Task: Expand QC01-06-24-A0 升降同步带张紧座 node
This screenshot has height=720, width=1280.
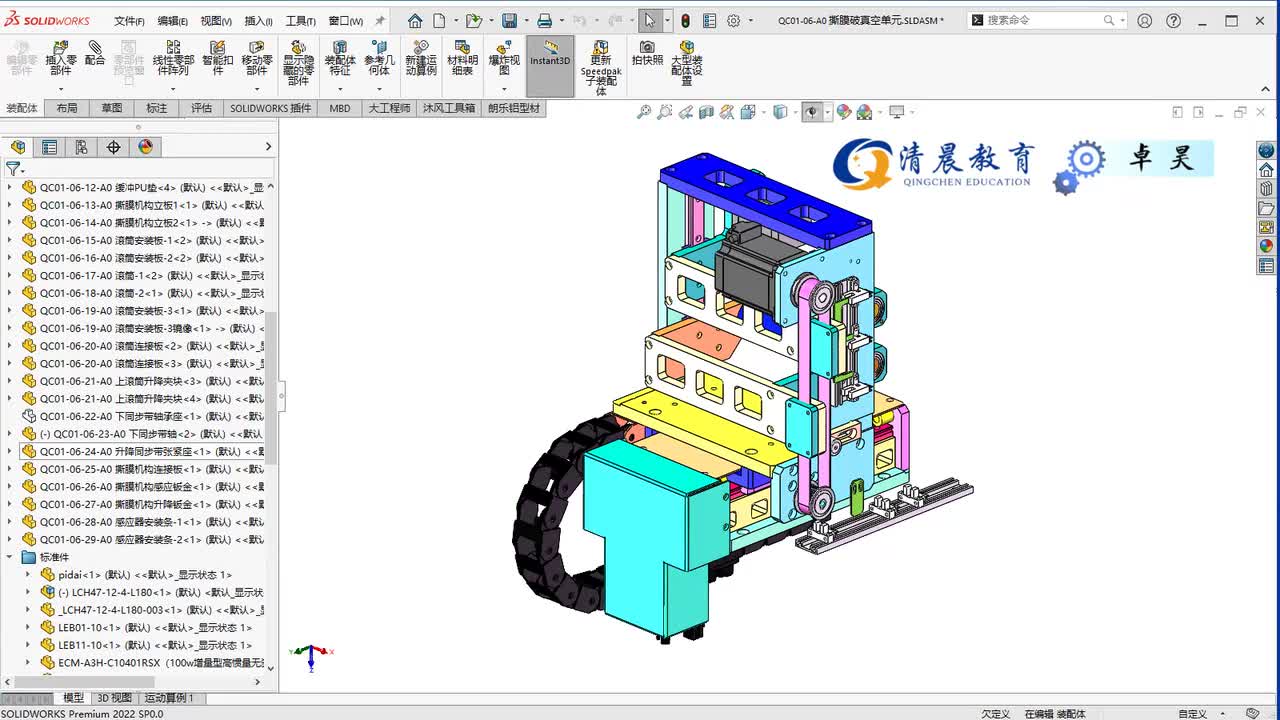Action: tap(10, 451)
